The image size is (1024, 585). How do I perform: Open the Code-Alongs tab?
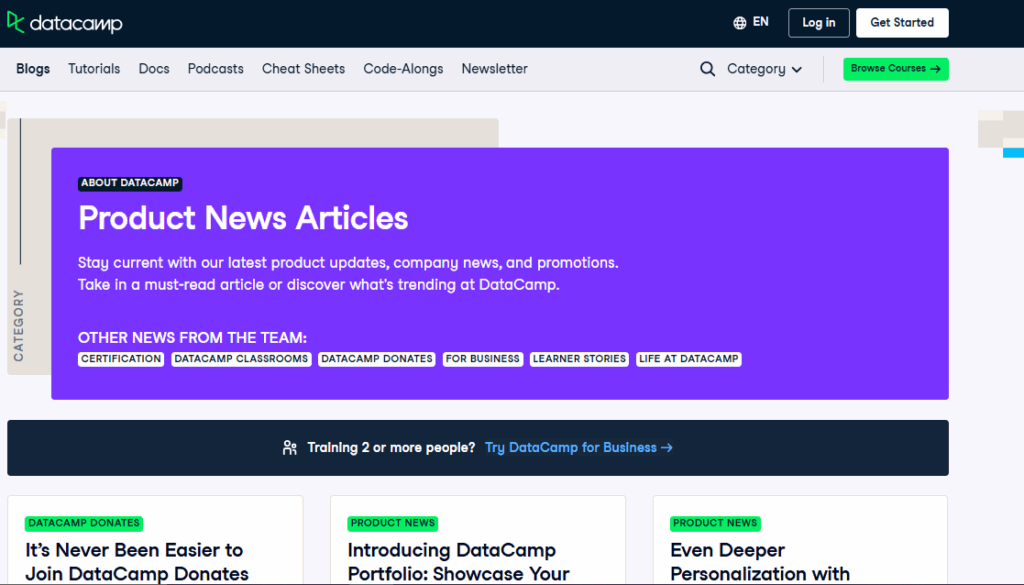tap(403, 69)
